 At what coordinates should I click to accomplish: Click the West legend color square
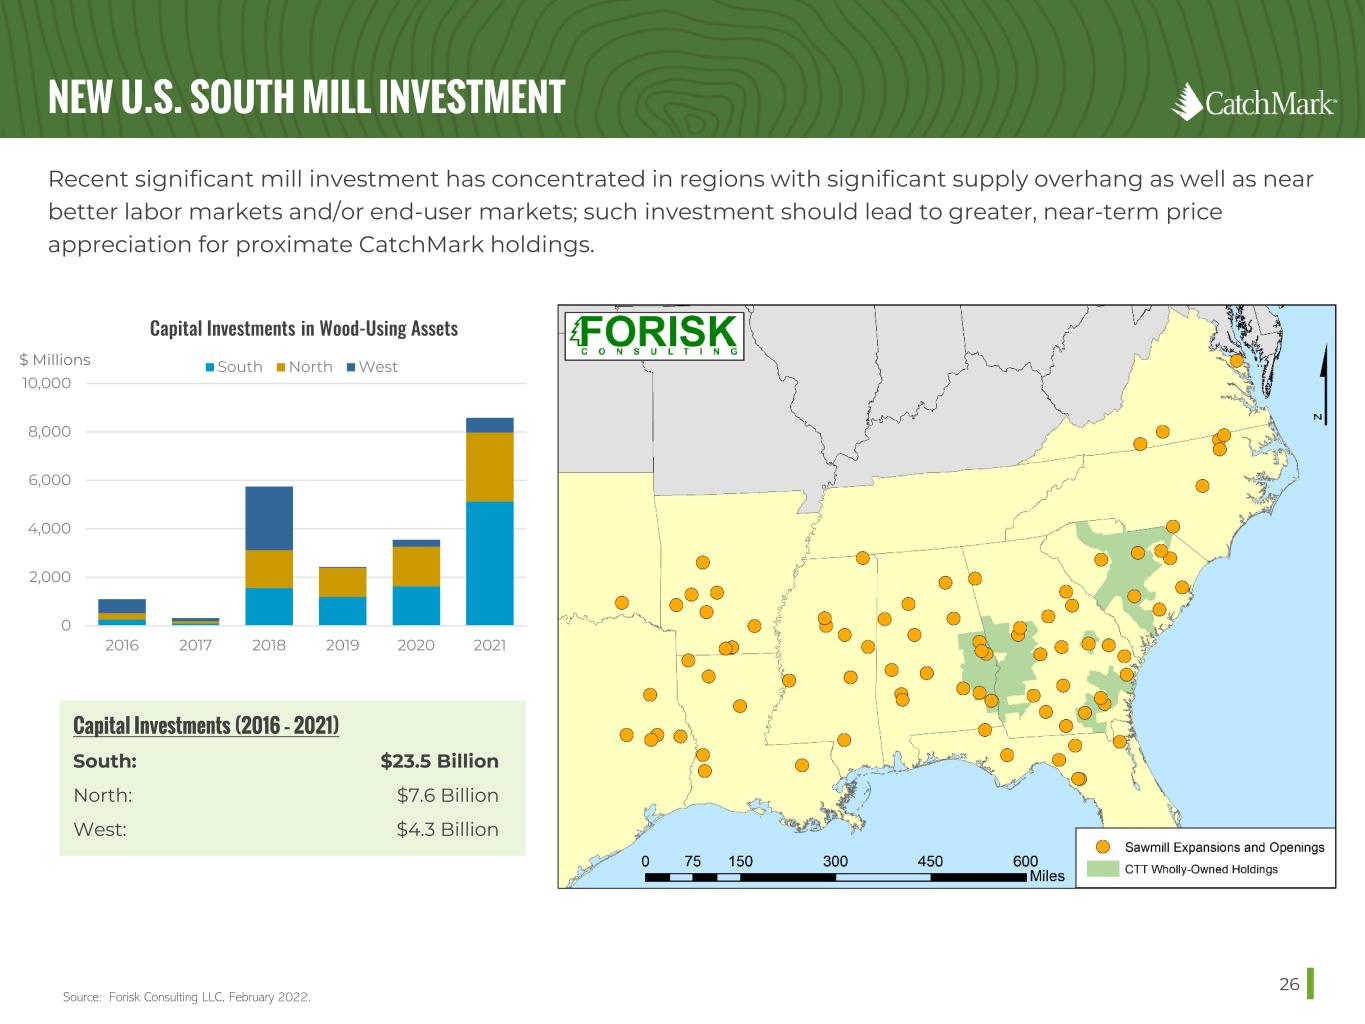click(351, 367)
